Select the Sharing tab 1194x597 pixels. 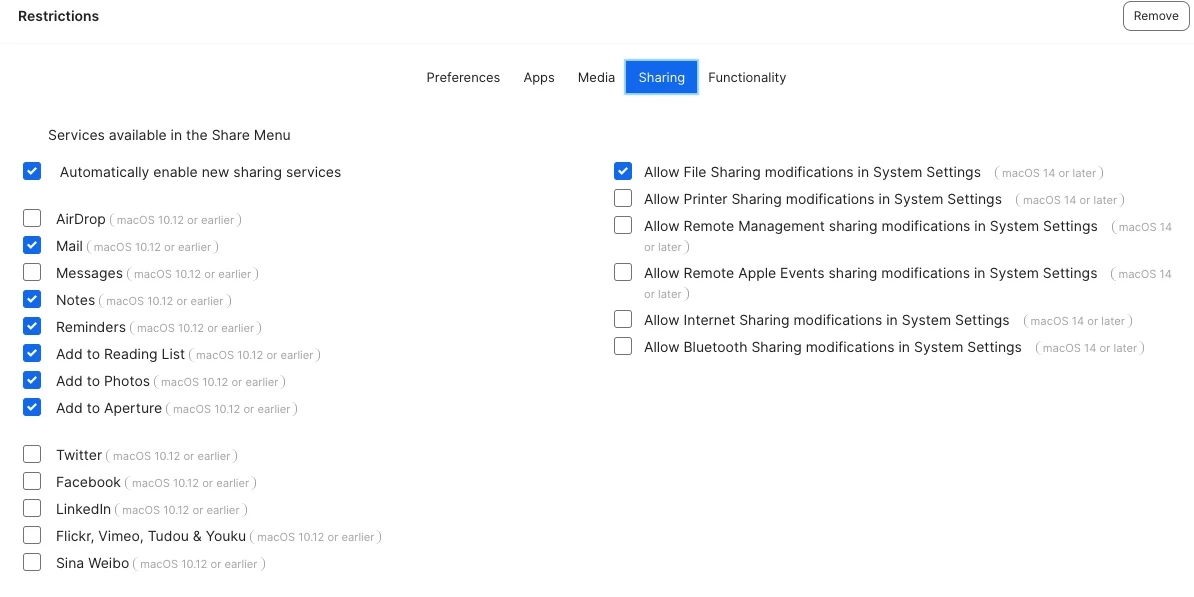click(x=662, y=77)
